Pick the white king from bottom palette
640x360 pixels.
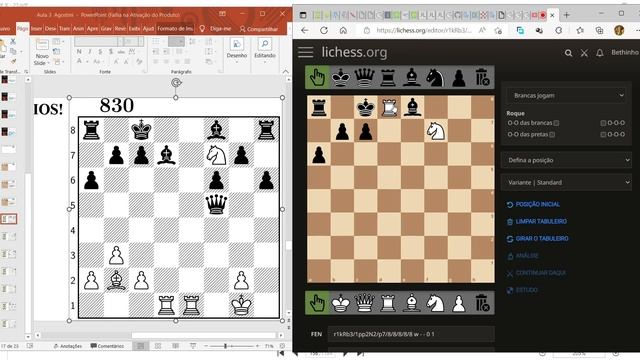point(340,303)
